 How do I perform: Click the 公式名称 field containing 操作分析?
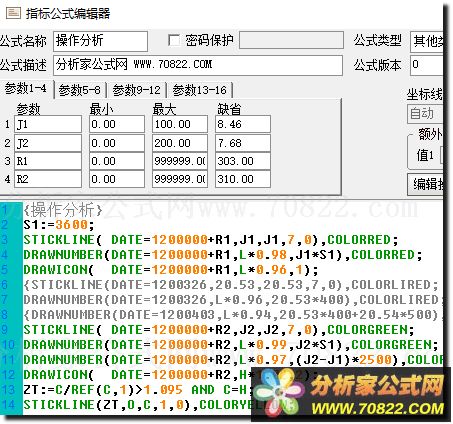click(100, 41)
